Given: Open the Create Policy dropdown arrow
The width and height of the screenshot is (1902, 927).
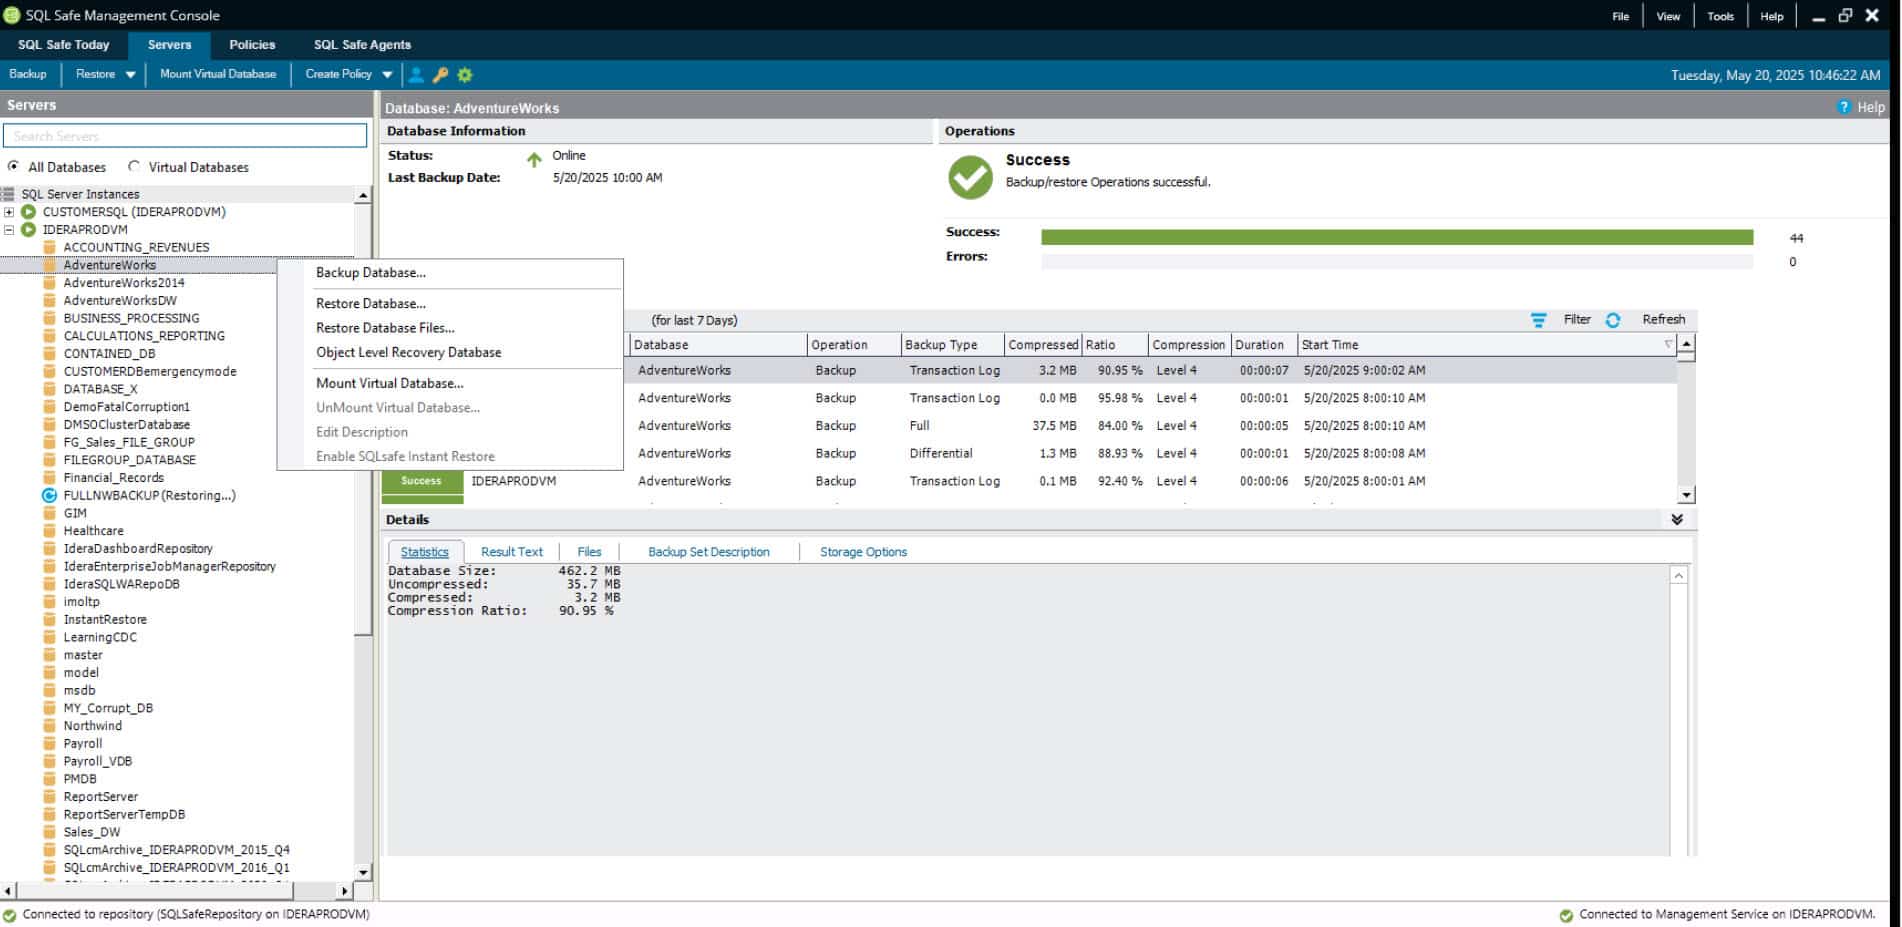Looking at the screenshot, I should click(387, 75).
